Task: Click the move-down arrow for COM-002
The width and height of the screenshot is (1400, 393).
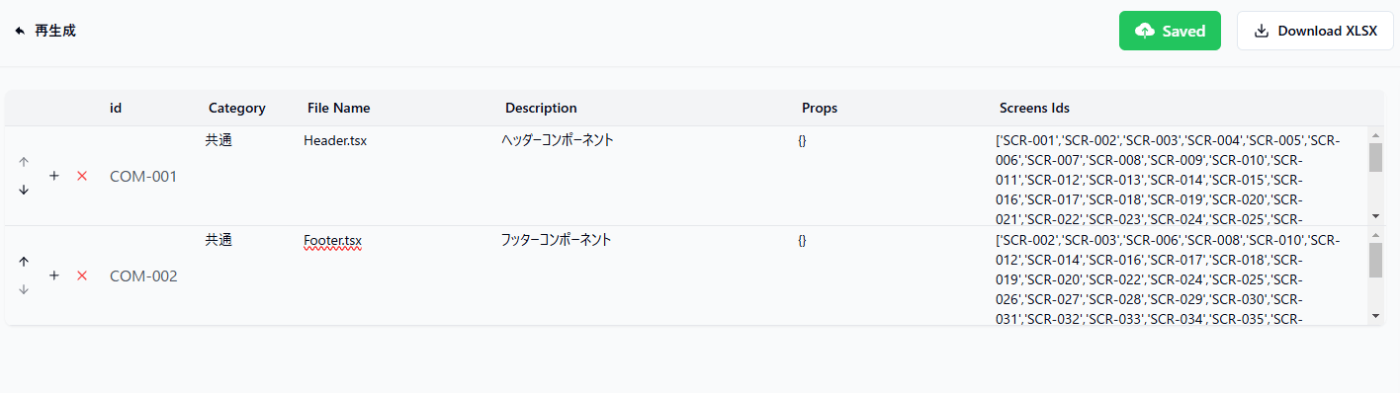Action: [x=24, y=289]
